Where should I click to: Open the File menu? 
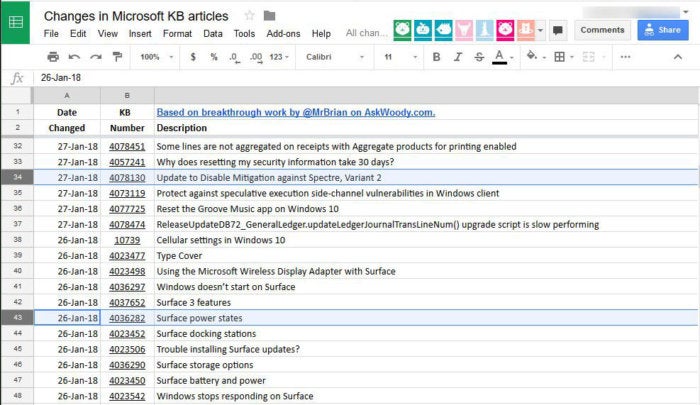point(51,33)
